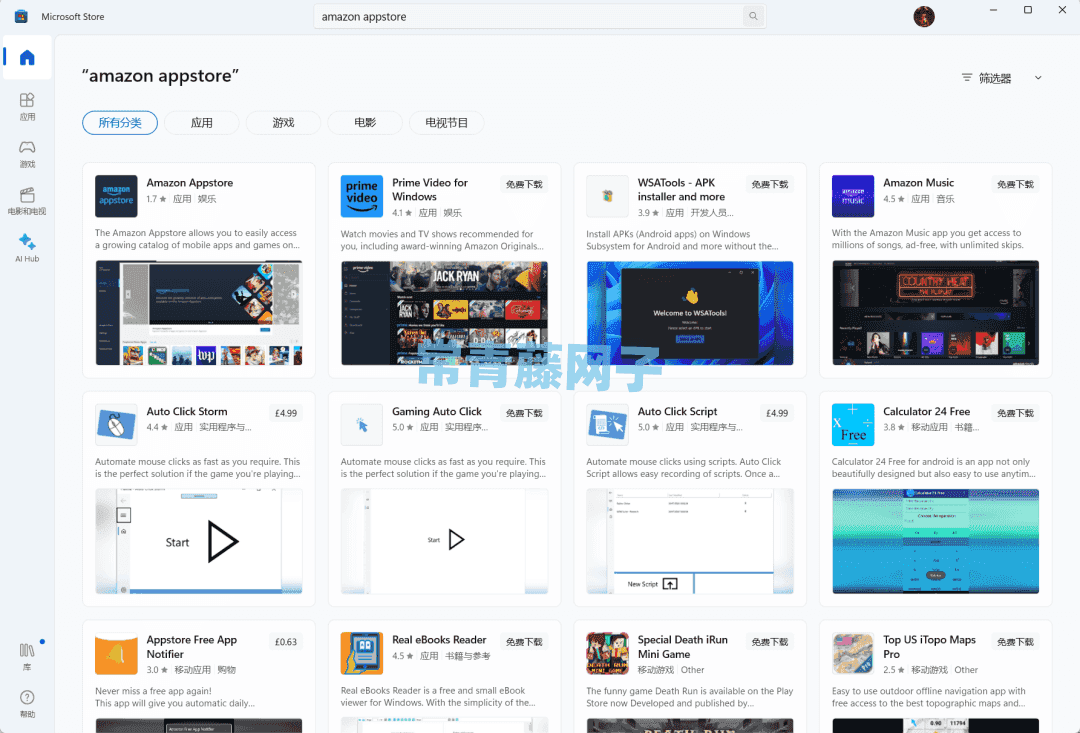The image size is (1080, 733).
Task: Open the Welcome to WSATools screenshot
Action: click(690, 313)
